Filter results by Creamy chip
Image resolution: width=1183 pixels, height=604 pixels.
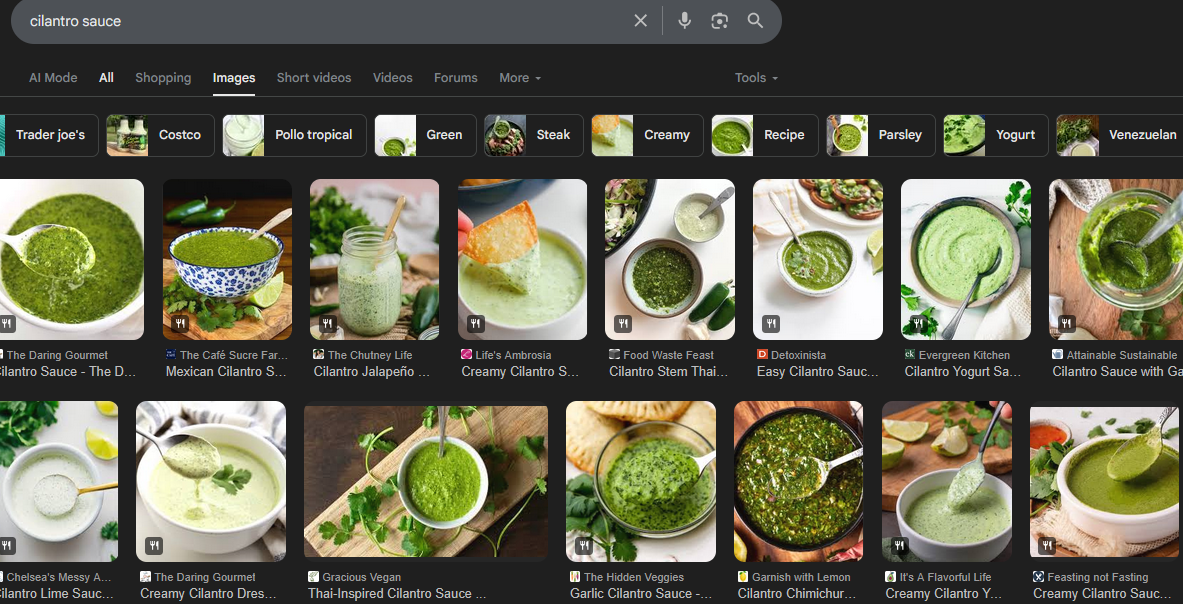tap(646, 135)
